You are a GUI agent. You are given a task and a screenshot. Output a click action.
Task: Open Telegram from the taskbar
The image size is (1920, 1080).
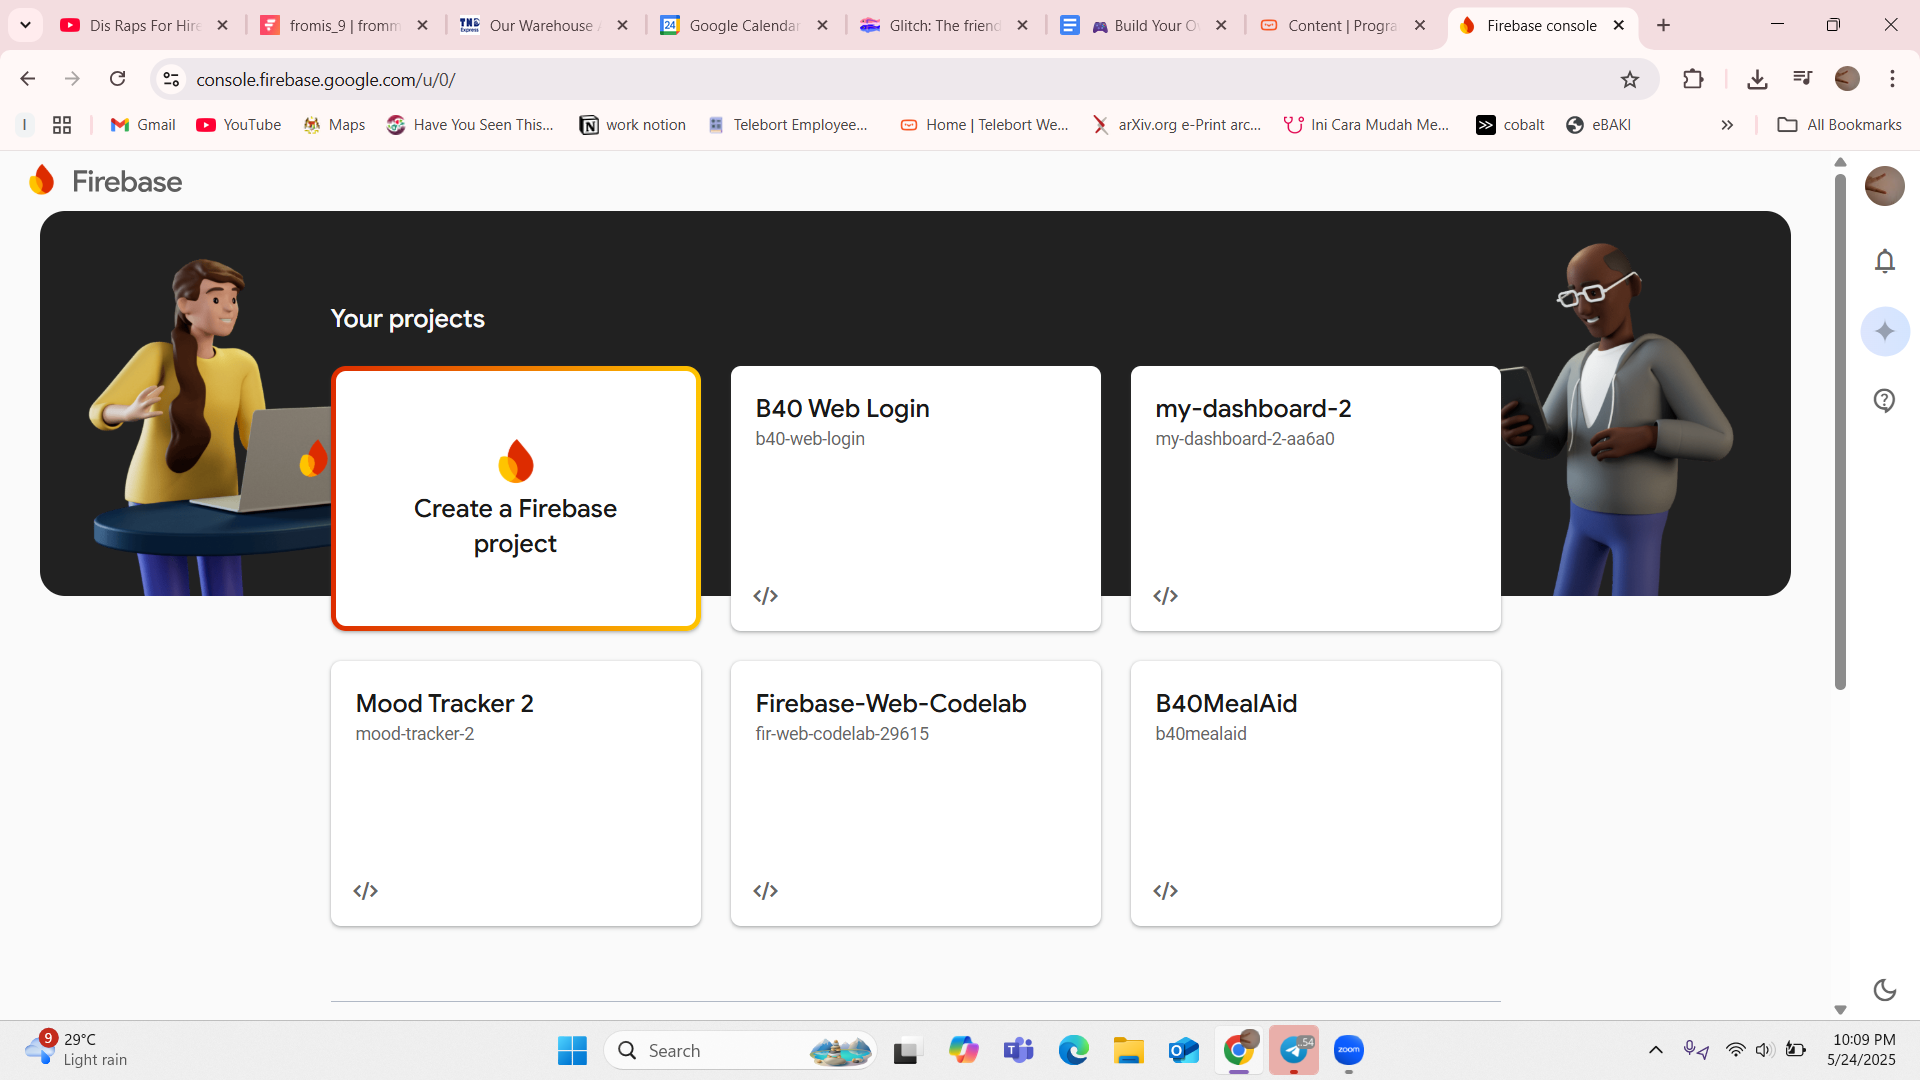1294,1050
